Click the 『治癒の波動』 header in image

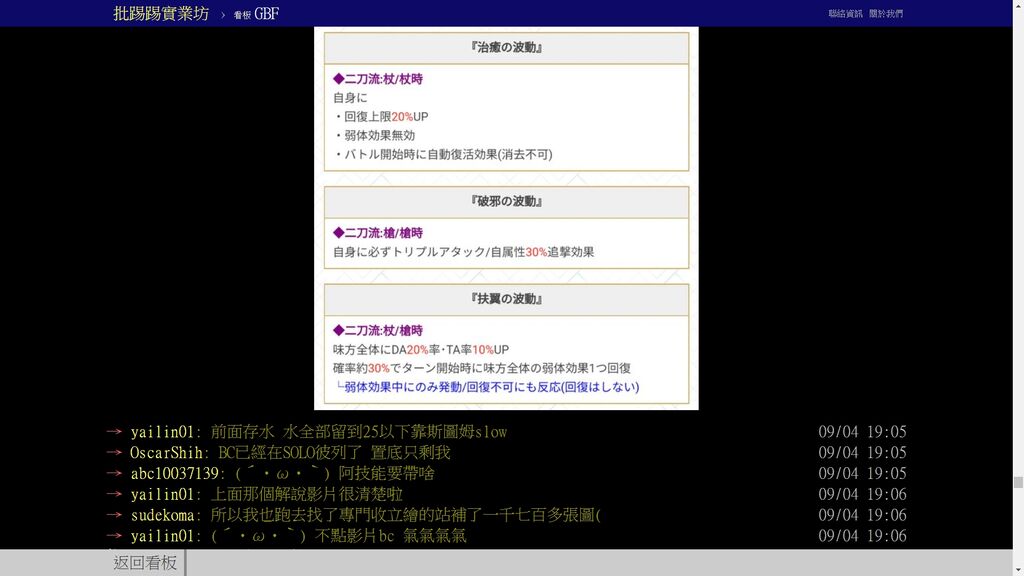click(506, 48)
